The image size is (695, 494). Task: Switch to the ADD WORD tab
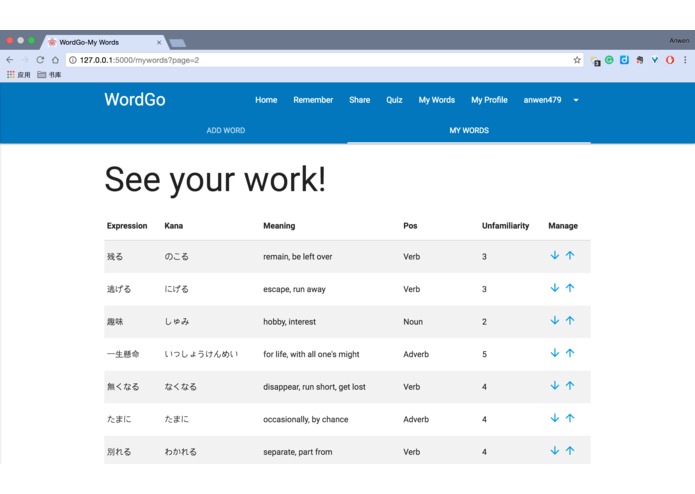coord(226,130)
